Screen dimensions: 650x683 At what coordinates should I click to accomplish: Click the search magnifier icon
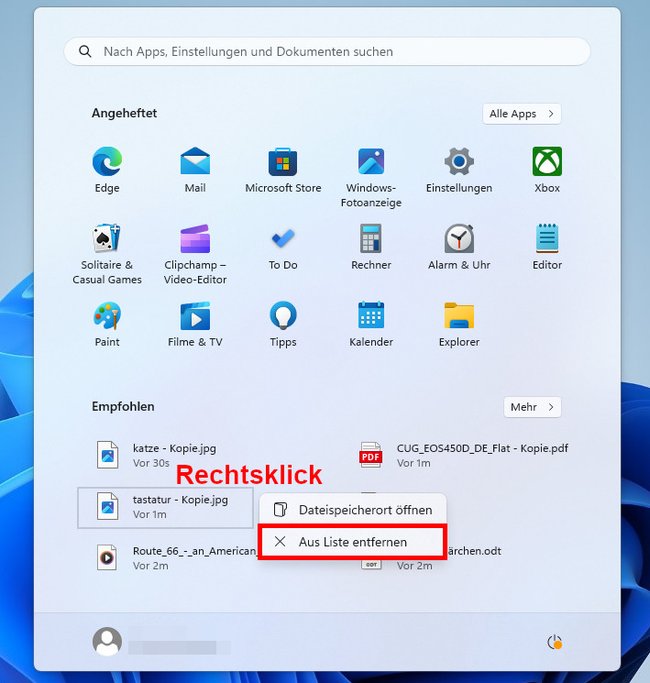click(x=85, y=51)
